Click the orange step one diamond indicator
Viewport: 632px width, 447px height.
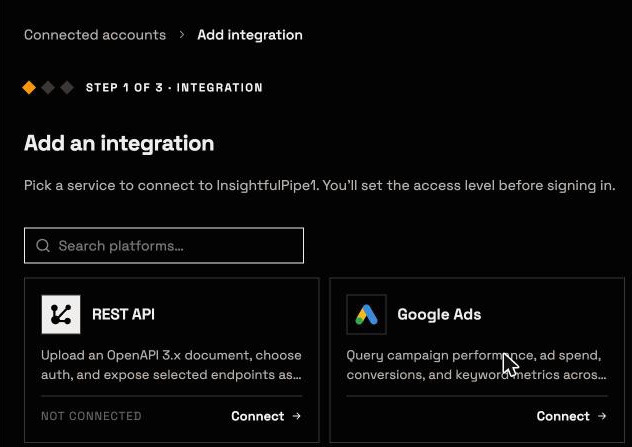tap(29, 87)
